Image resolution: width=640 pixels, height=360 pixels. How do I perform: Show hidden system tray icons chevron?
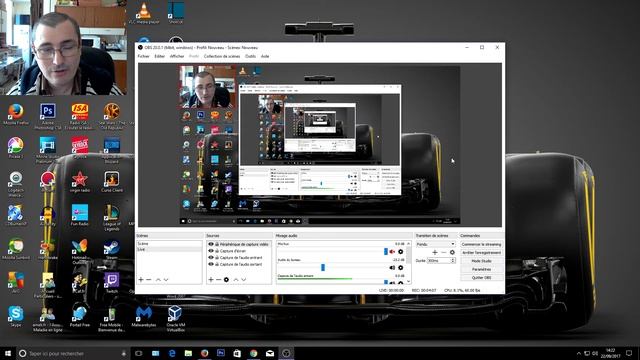(578, 353)
